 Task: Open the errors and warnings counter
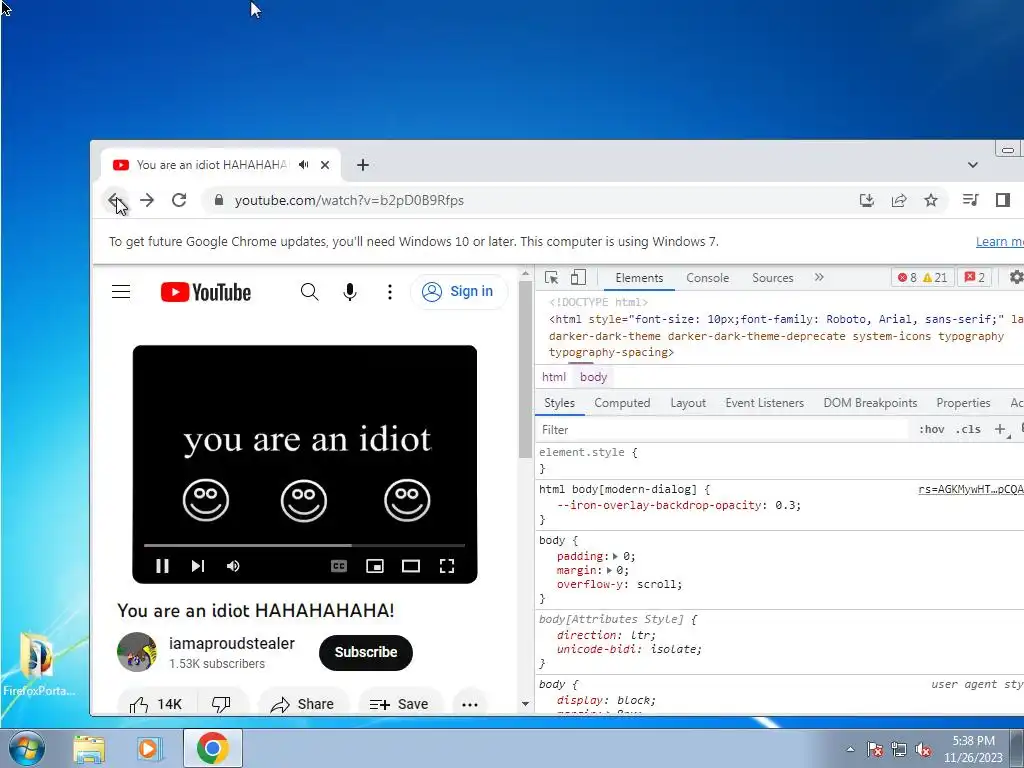coord(922,278)
